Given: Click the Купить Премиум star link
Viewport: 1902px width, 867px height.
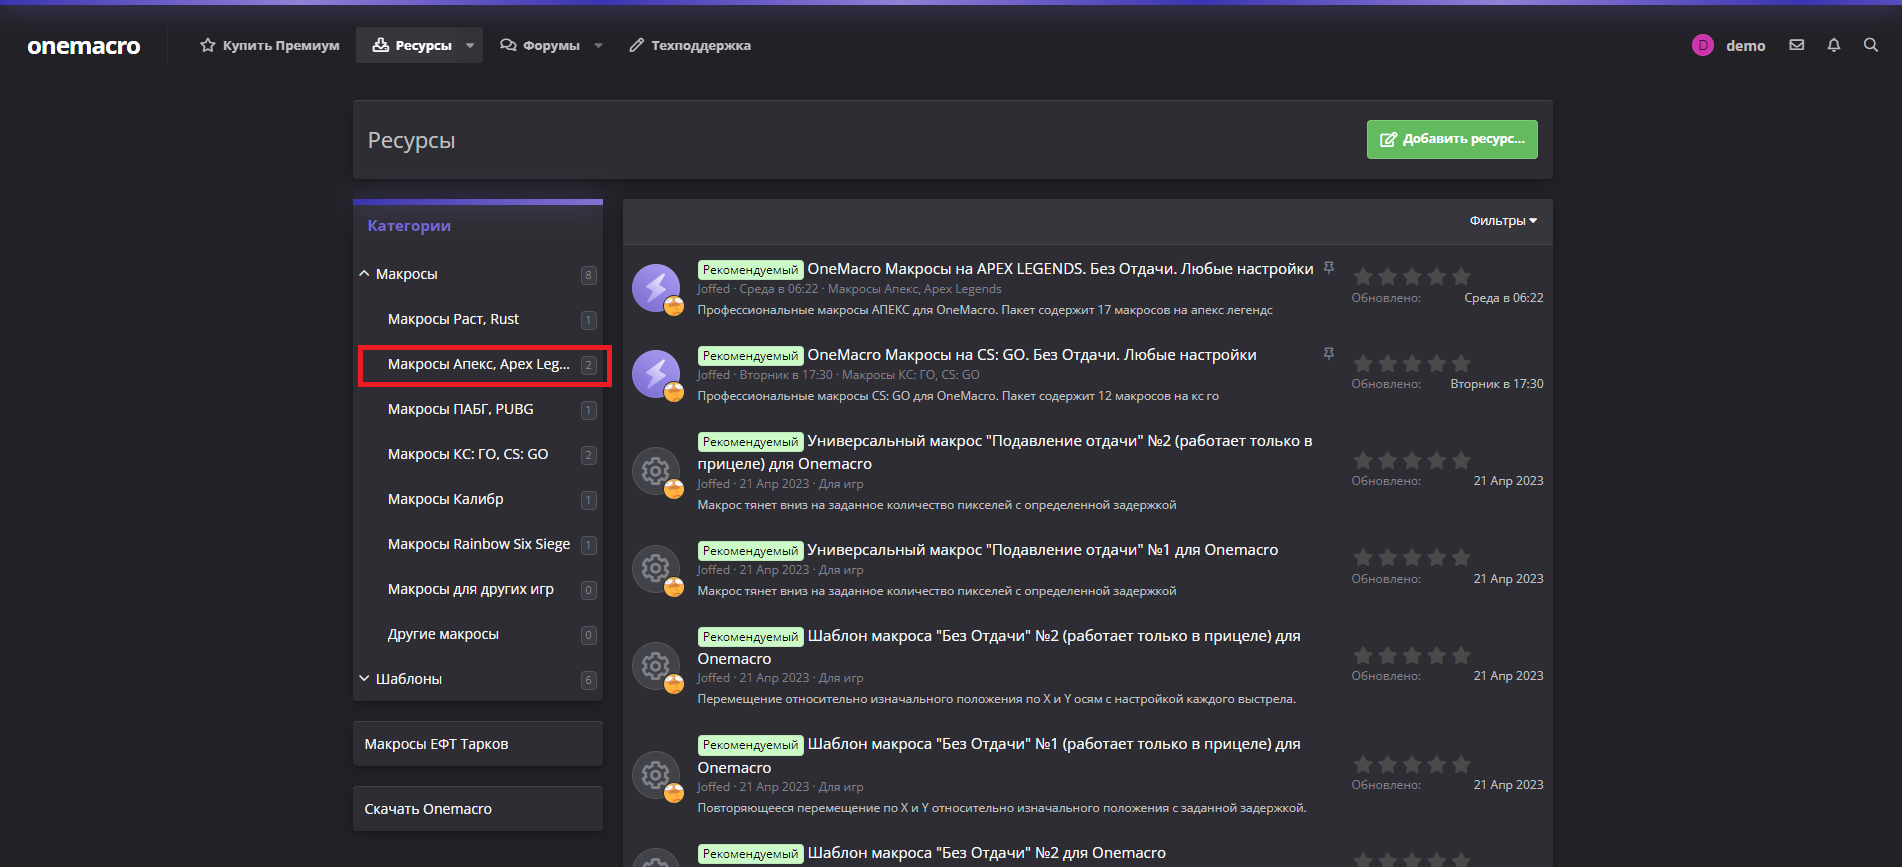Looking at the screenshot, I should point(270,45).
